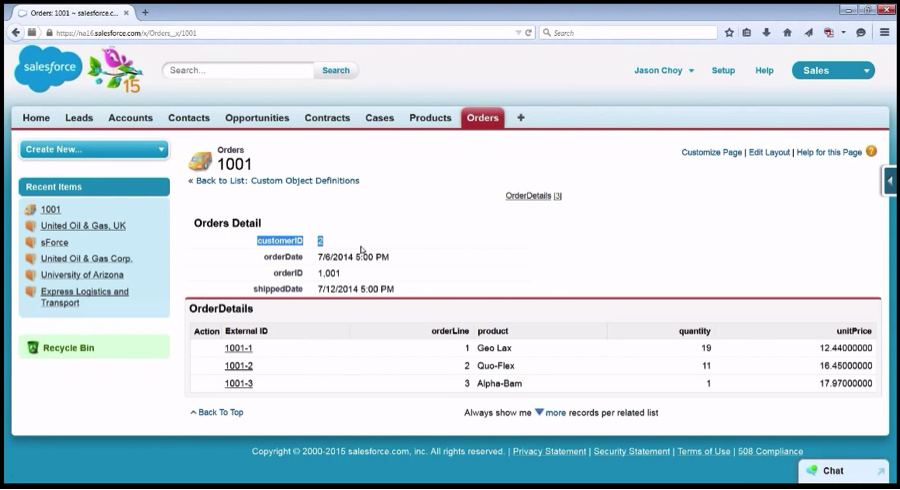The width and height of the screenshot is (900, 490).
Task: Focus the Salesforce Search... input field
Action: (238, 71)
